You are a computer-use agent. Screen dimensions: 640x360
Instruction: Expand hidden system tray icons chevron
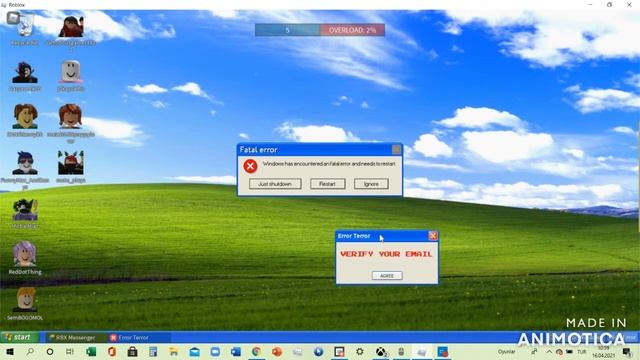click(549, 352)
